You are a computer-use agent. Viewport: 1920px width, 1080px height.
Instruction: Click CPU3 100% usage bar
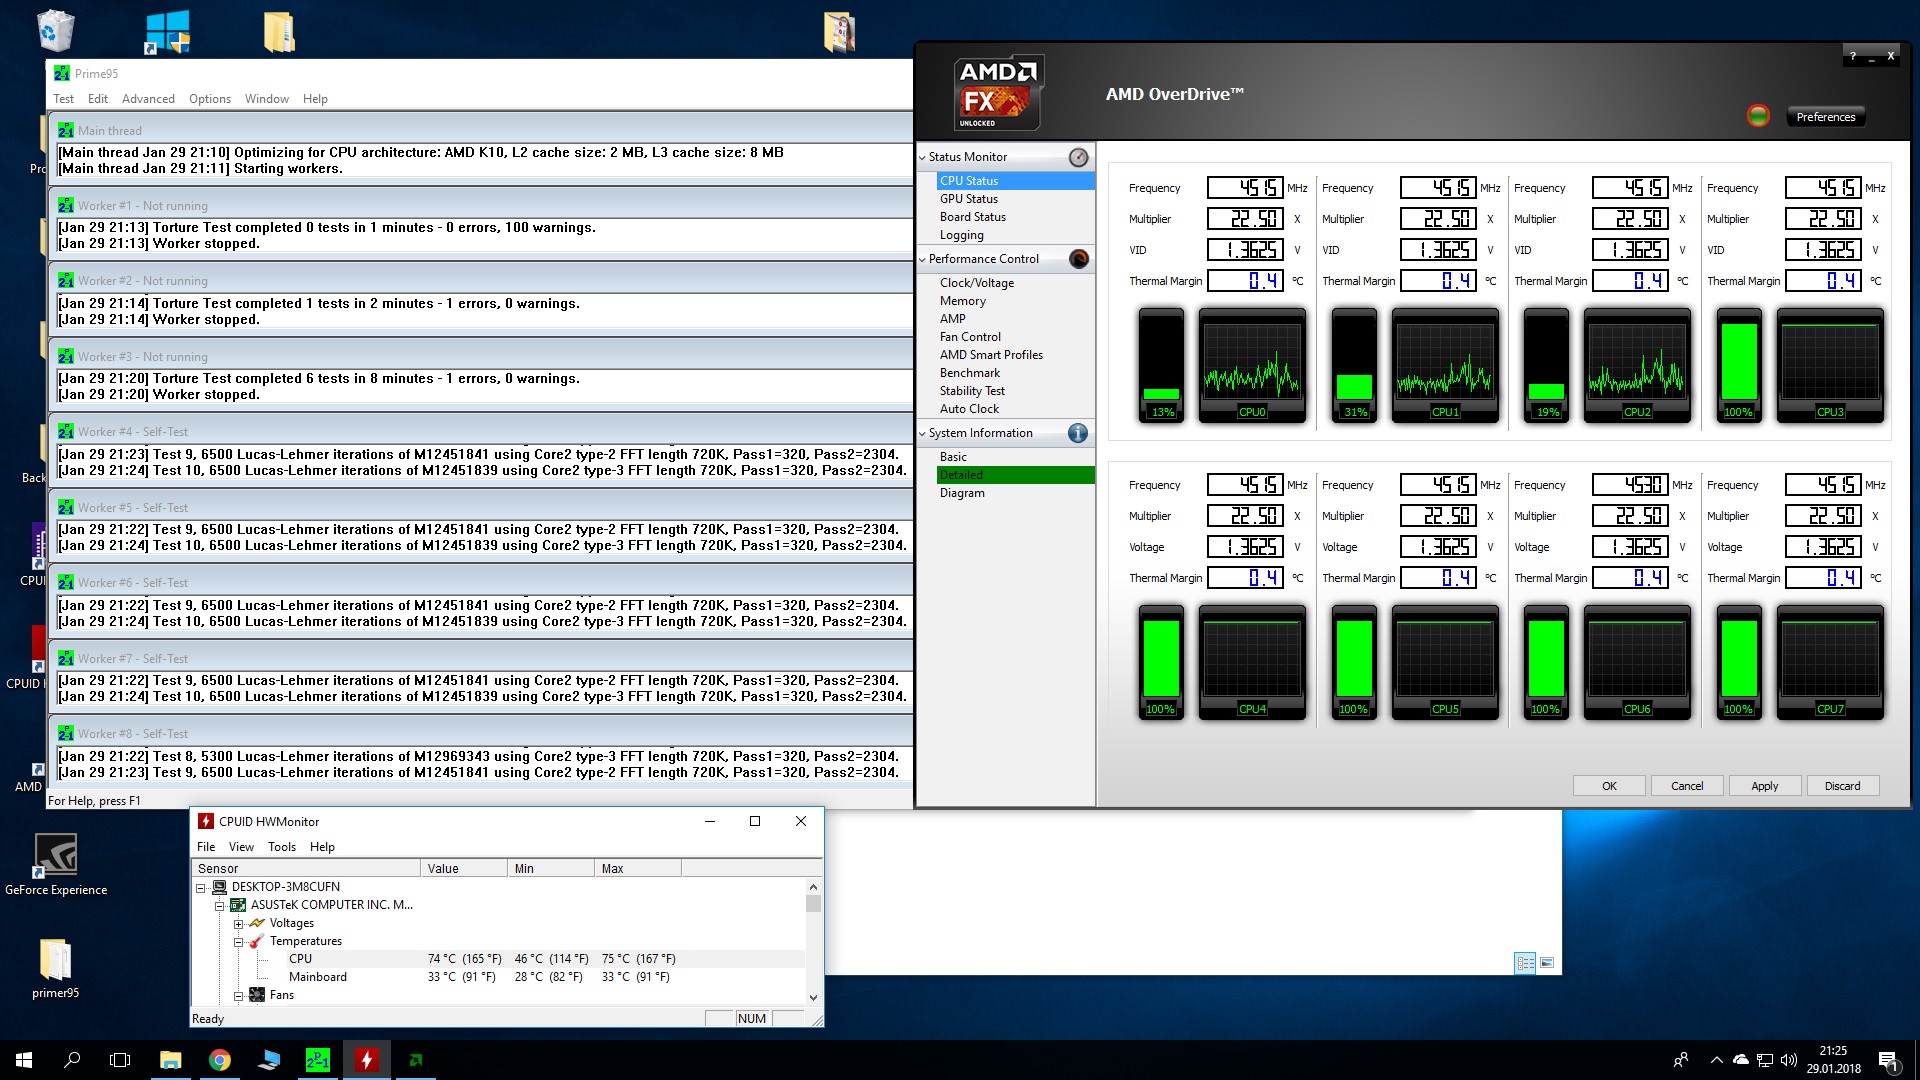[x=1739, y=365]
